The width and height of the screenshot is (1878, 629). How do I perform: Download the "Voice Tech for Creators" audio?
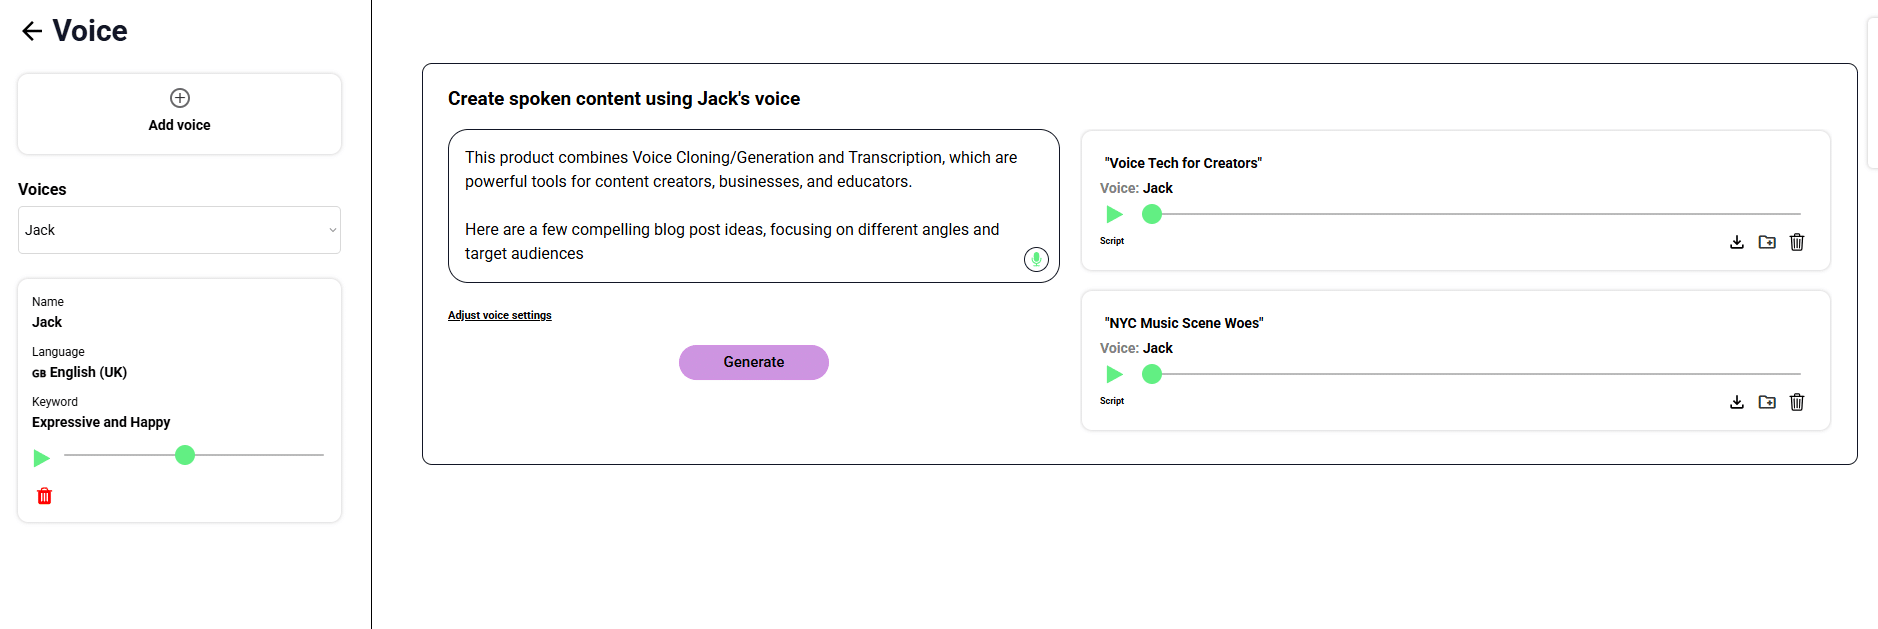click(x=1737, y=242)
